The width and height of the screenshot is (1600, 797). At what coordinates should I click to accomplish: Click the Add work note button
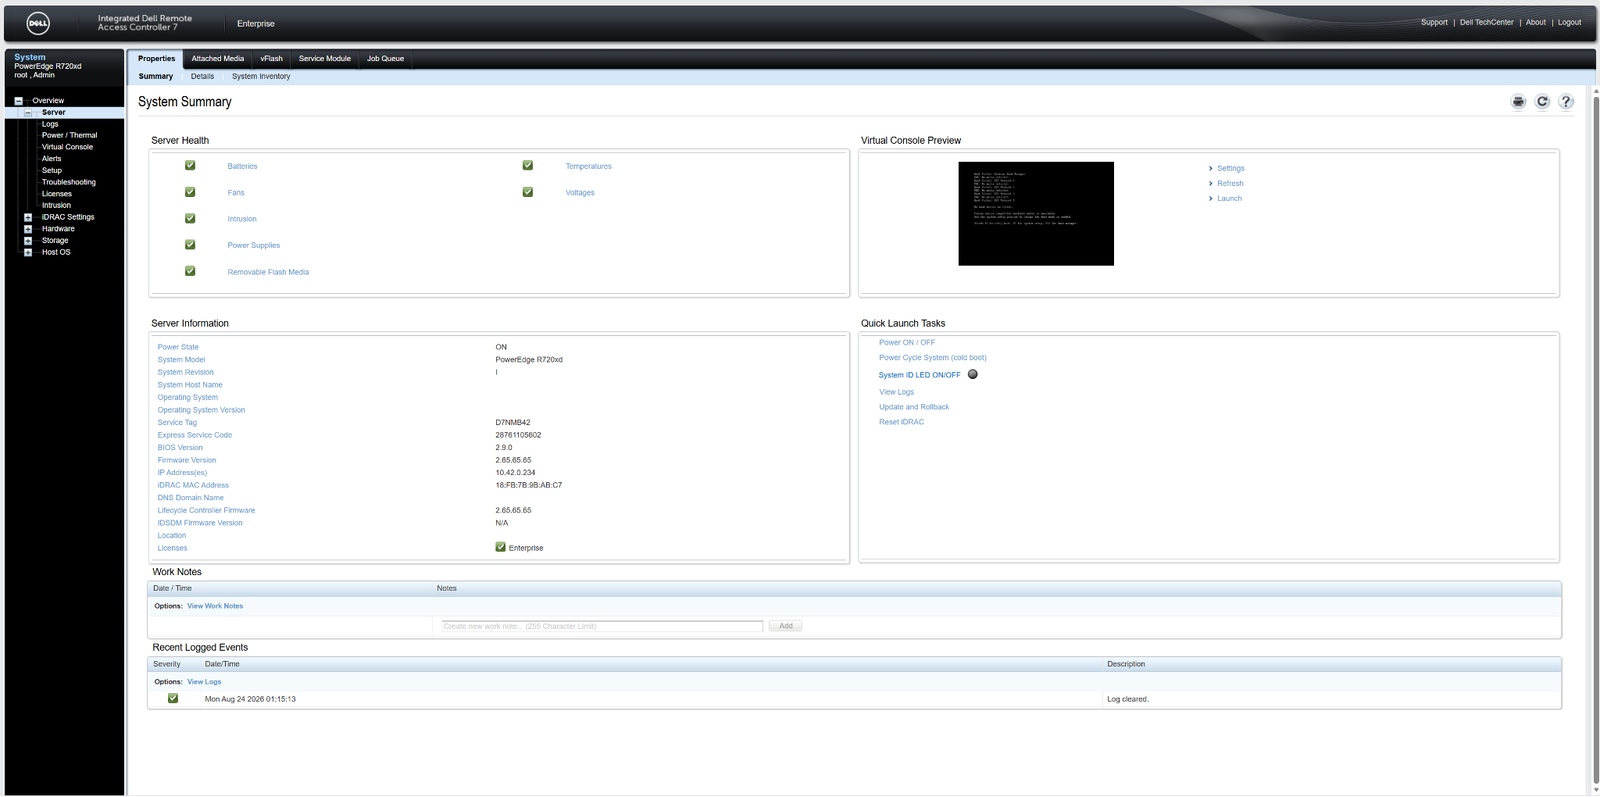(x=786, y=626)
